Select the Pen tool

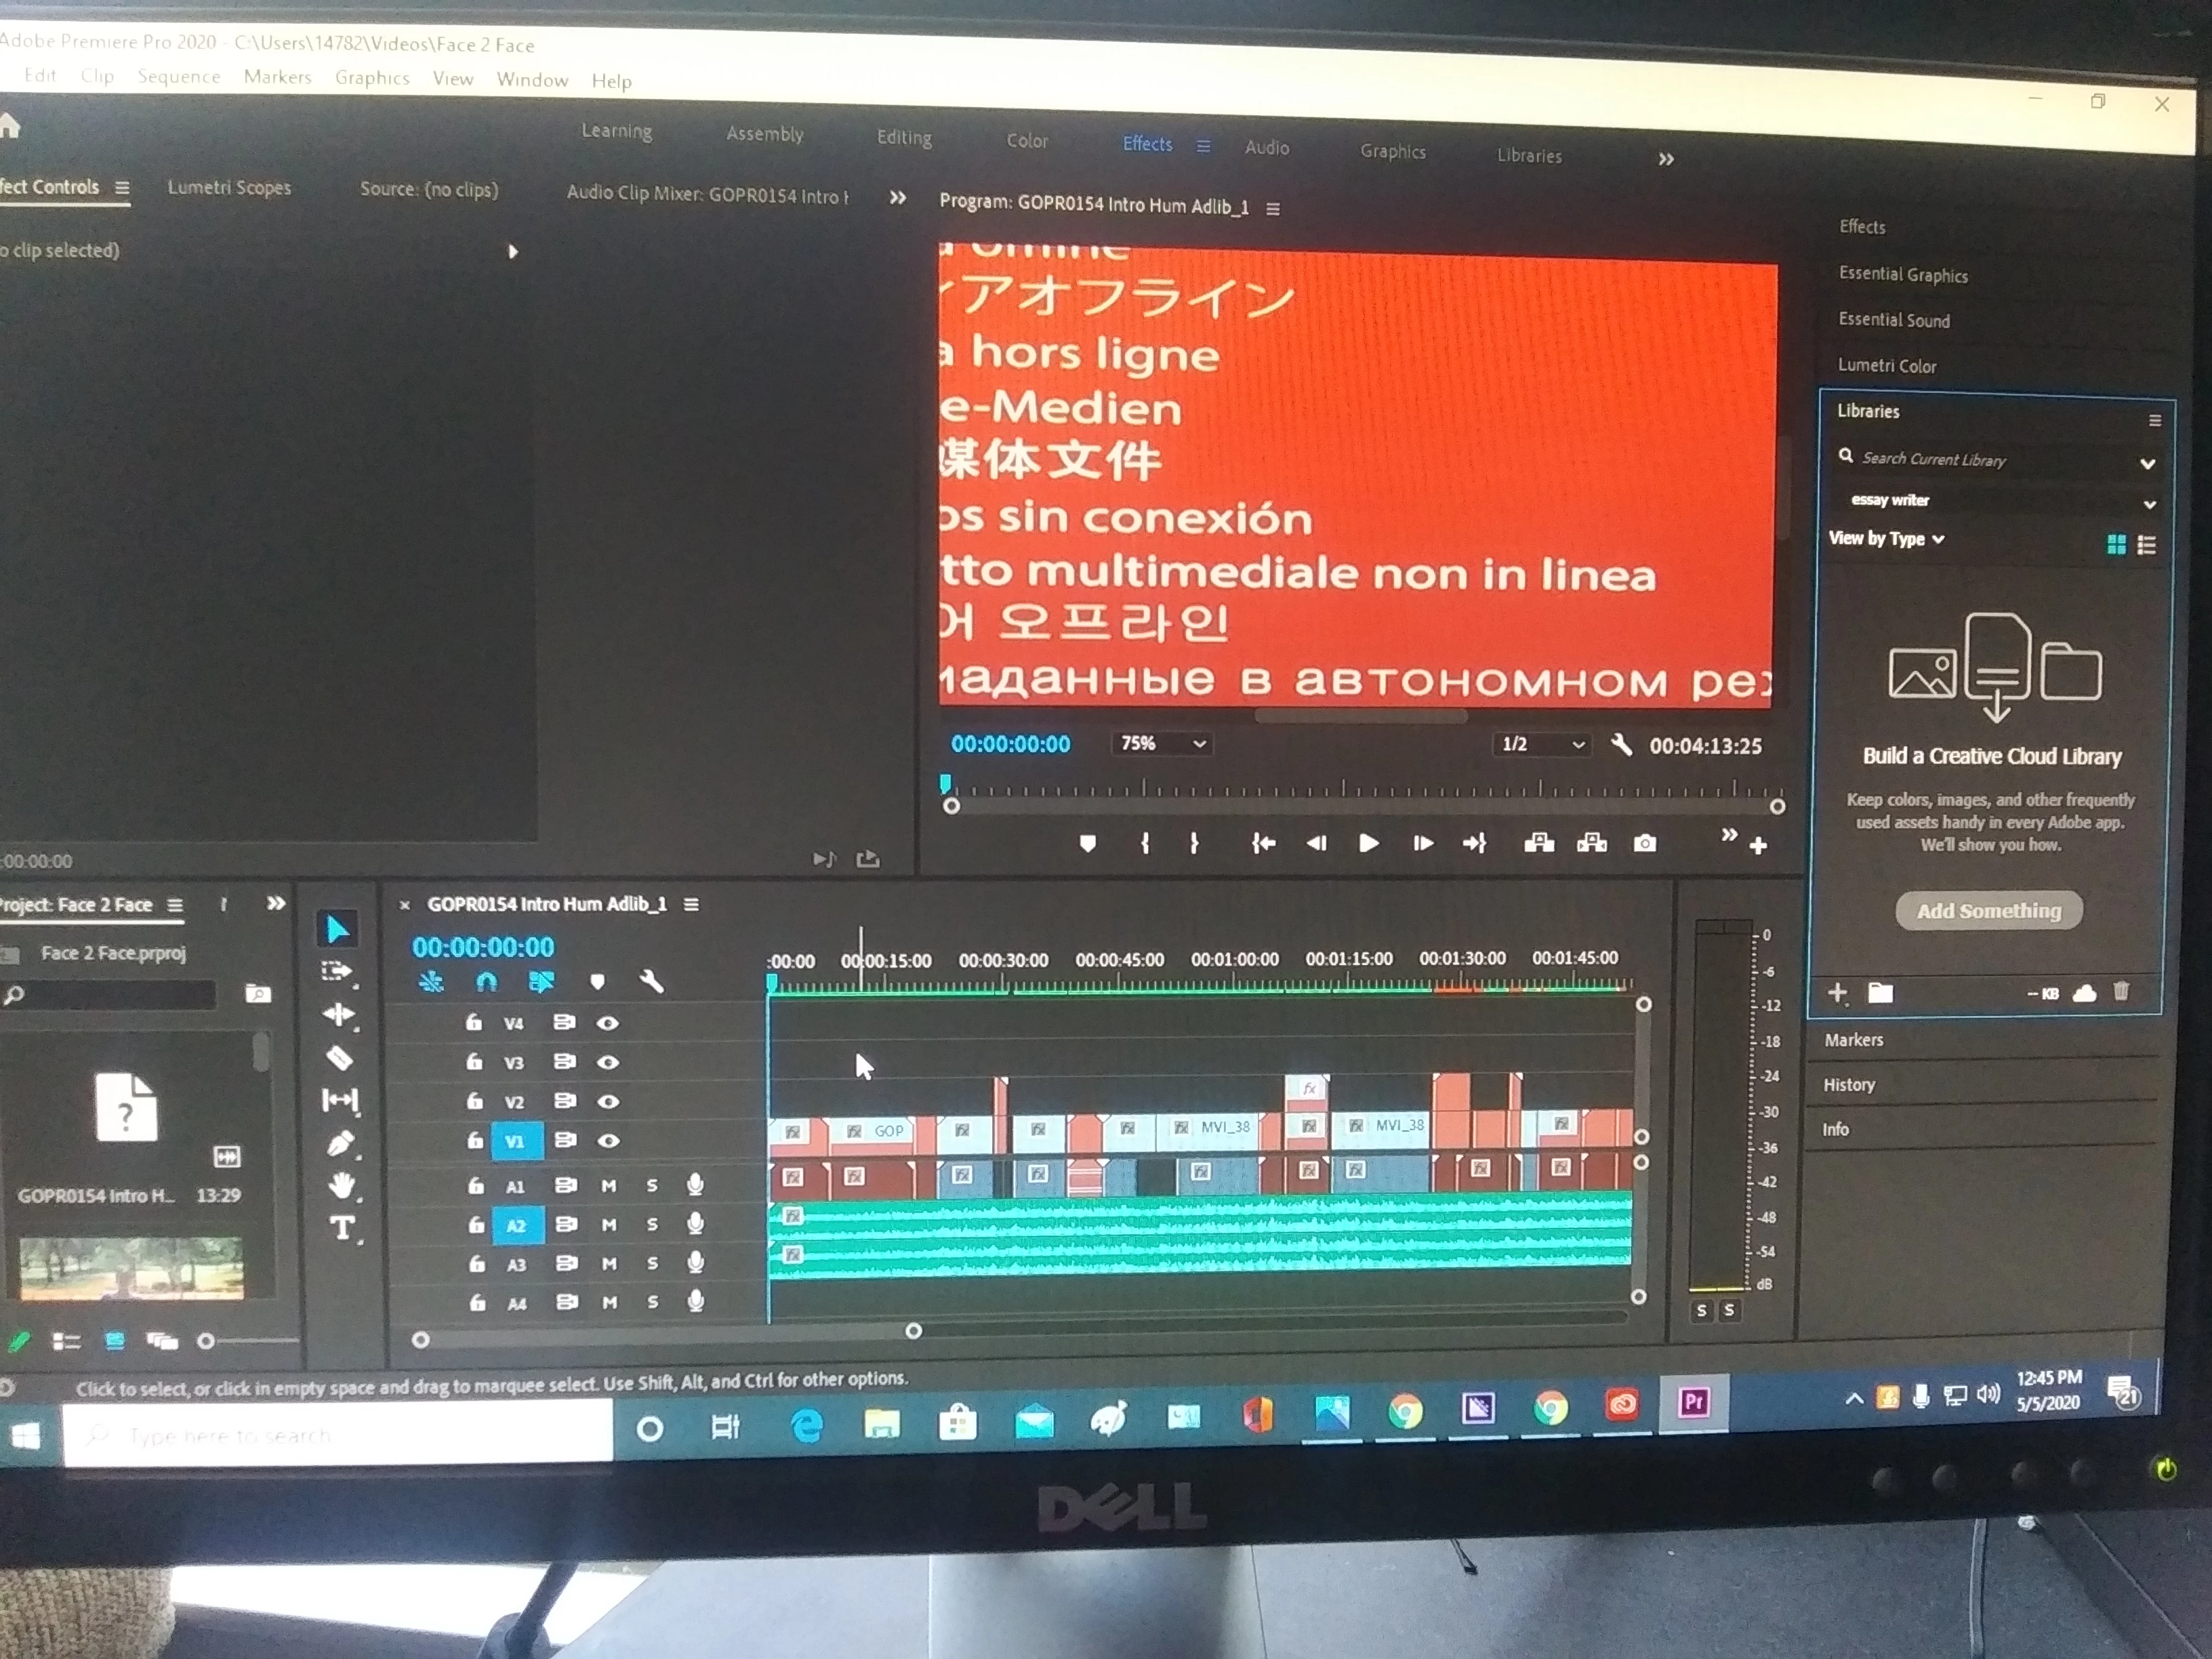pos(339,1143)
